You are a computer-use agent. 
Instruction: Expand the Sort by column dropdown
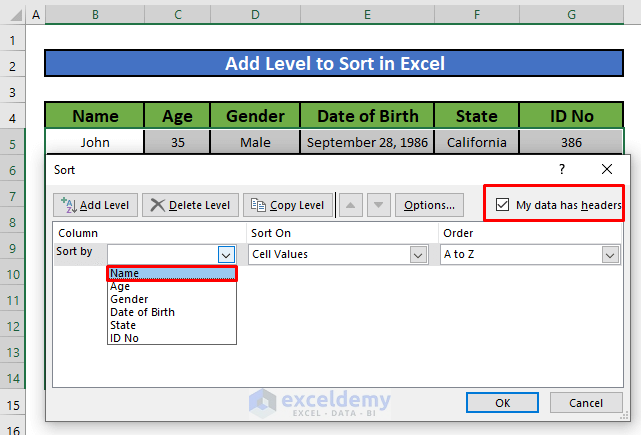coord(226,255)
